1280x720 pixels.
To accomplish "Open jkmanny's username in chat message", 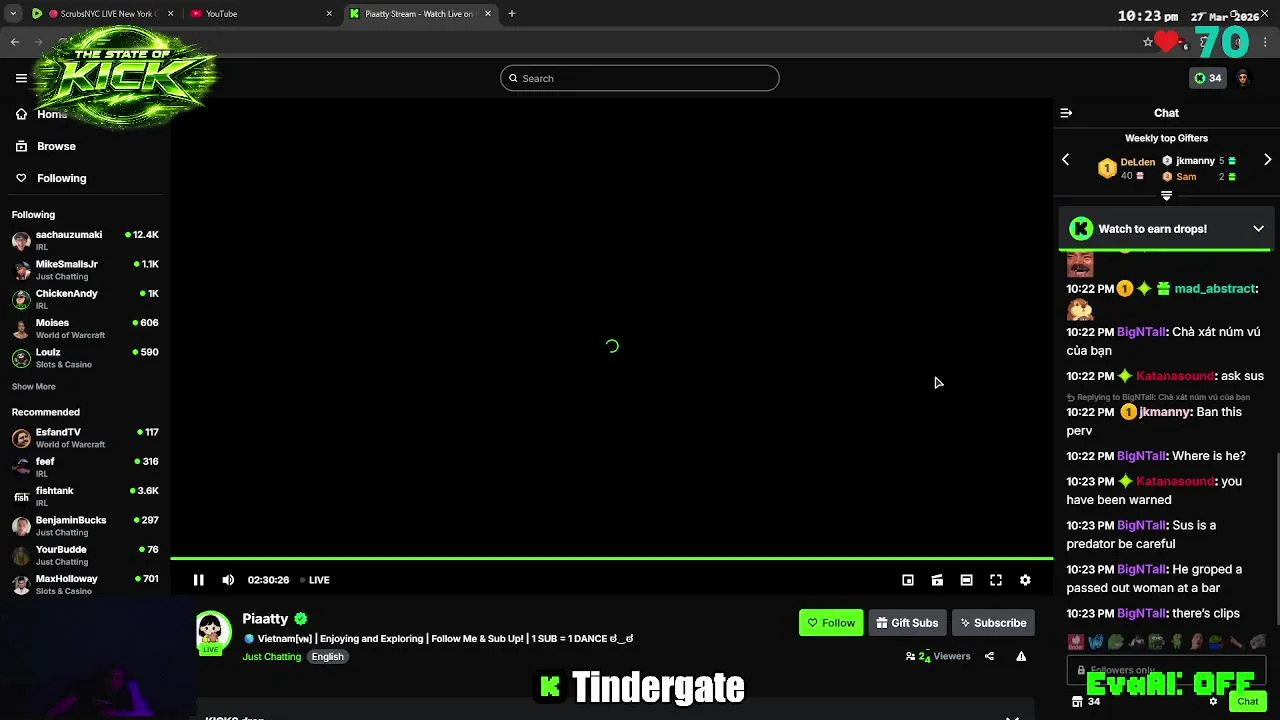I will tap(1165, 412).
